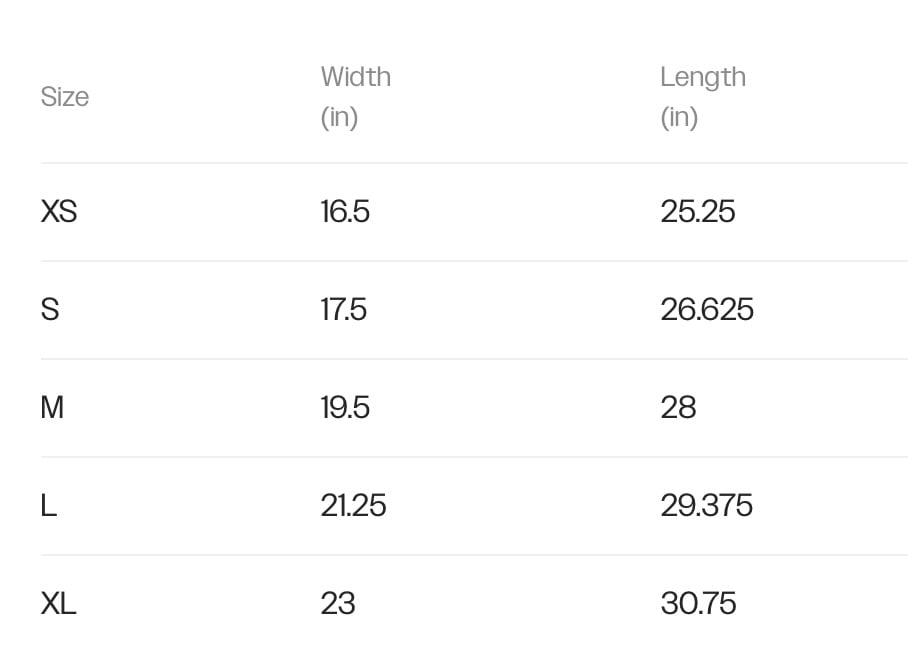Click the XS length value 25.25
908x651 pixels.
tap(697, 212)
